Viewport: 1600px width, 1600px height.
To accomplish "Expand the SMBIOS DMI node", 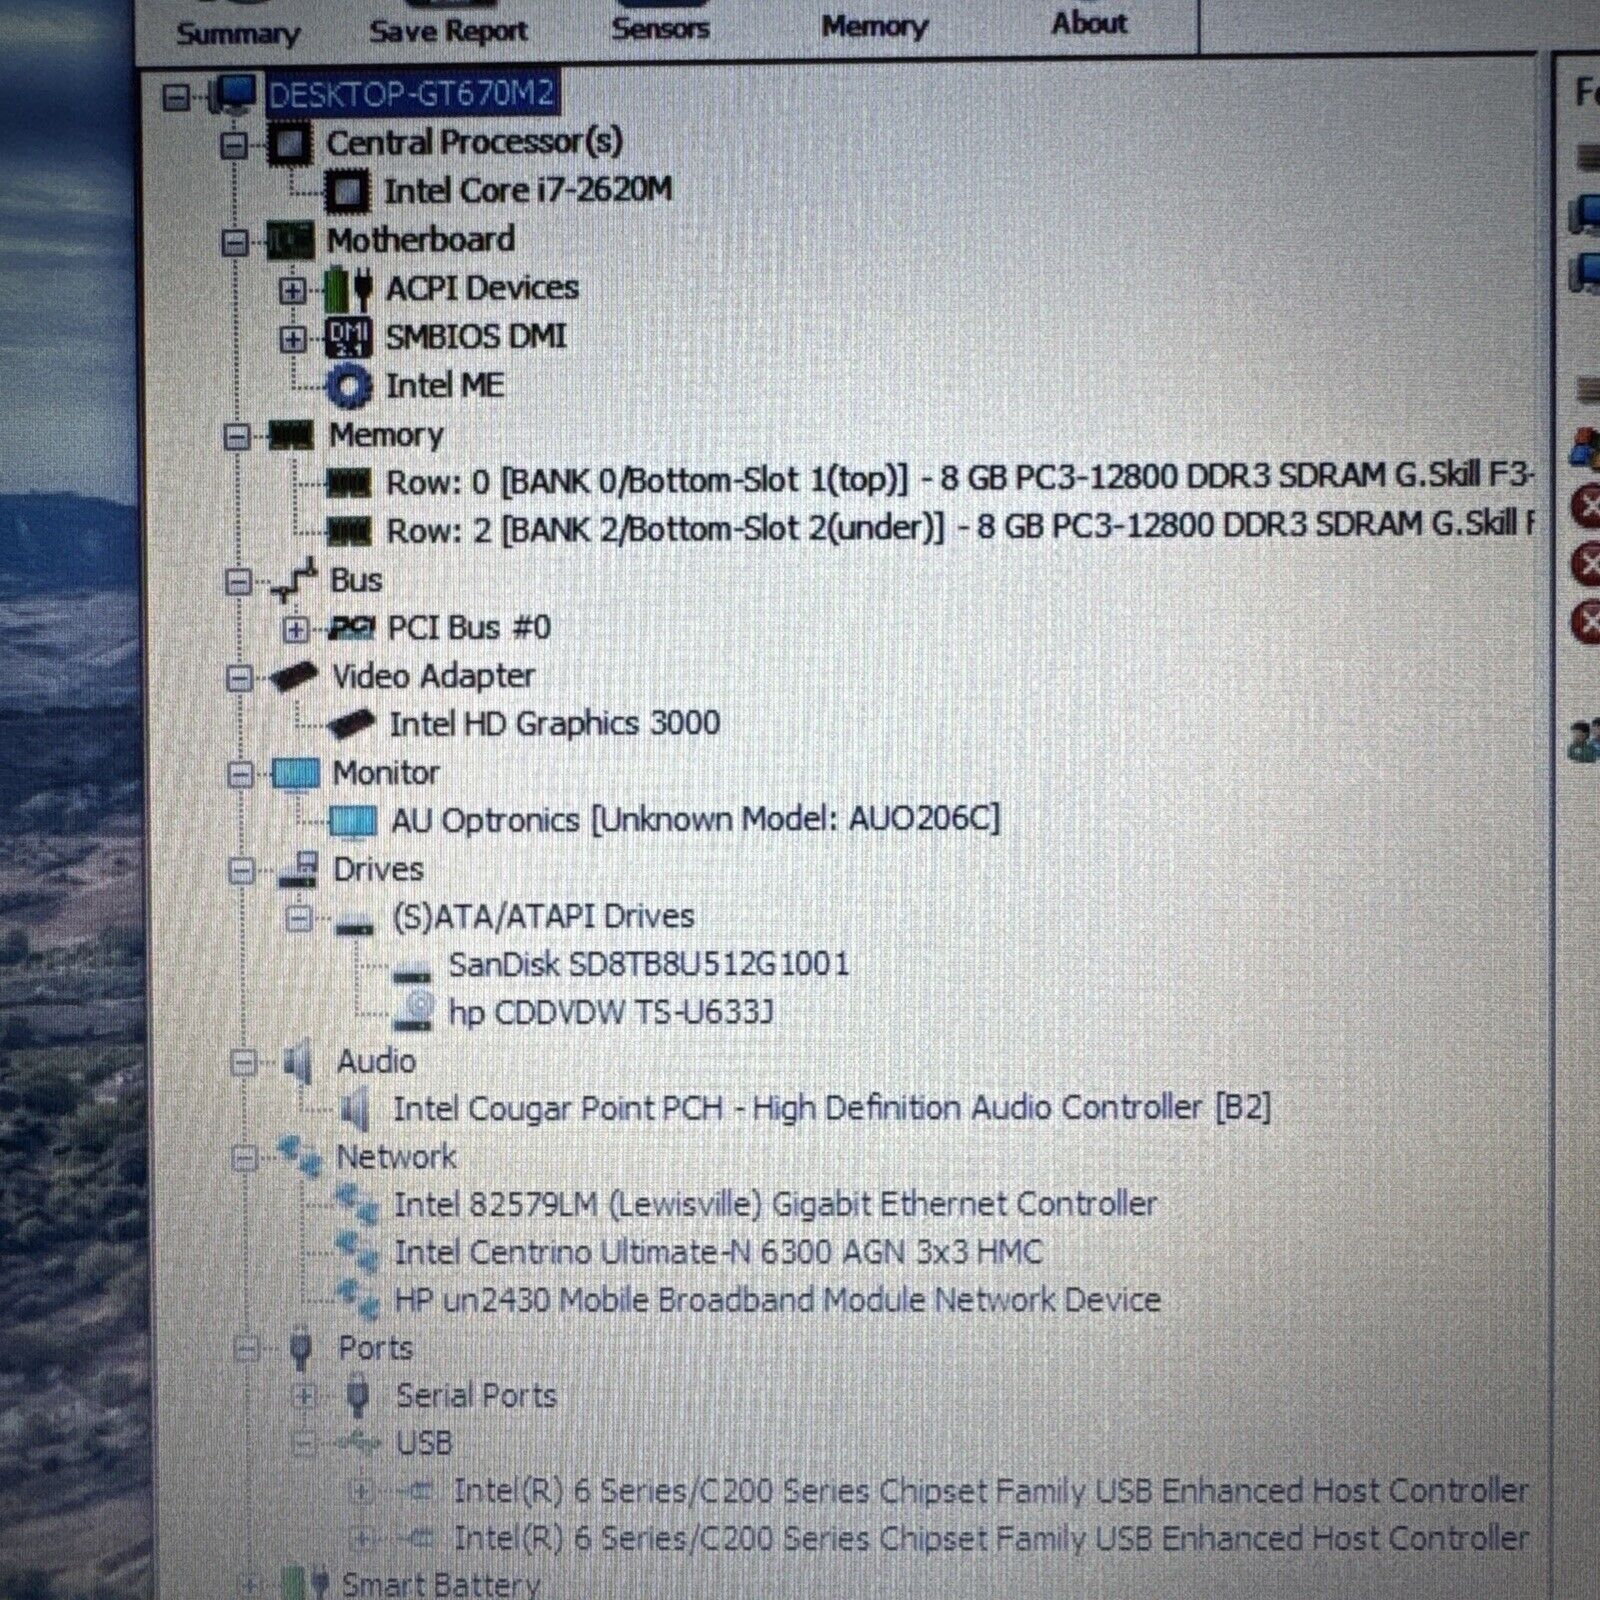I will coord(292,339).
